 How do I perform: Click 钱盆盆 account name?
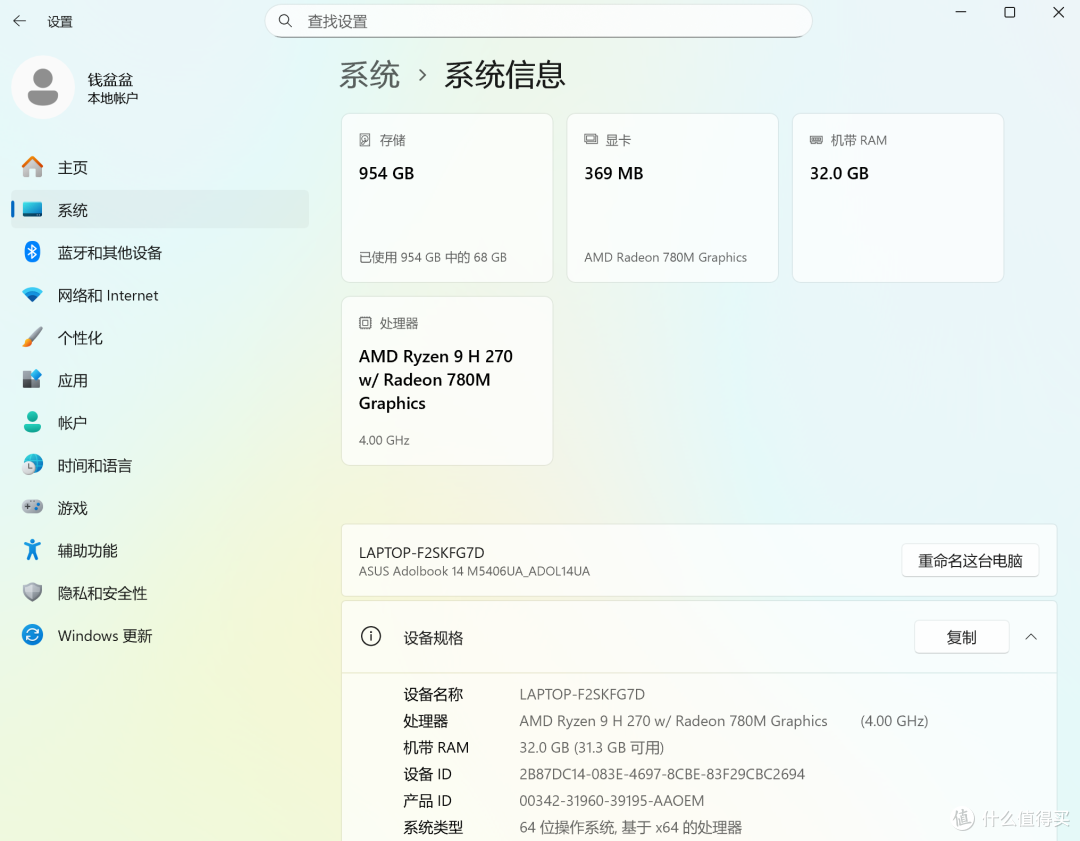[110, 80]
